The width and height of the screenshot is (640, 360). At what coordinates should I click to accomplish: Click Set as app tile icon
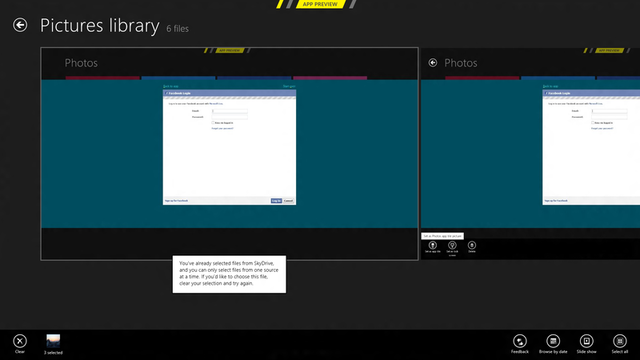433,247
